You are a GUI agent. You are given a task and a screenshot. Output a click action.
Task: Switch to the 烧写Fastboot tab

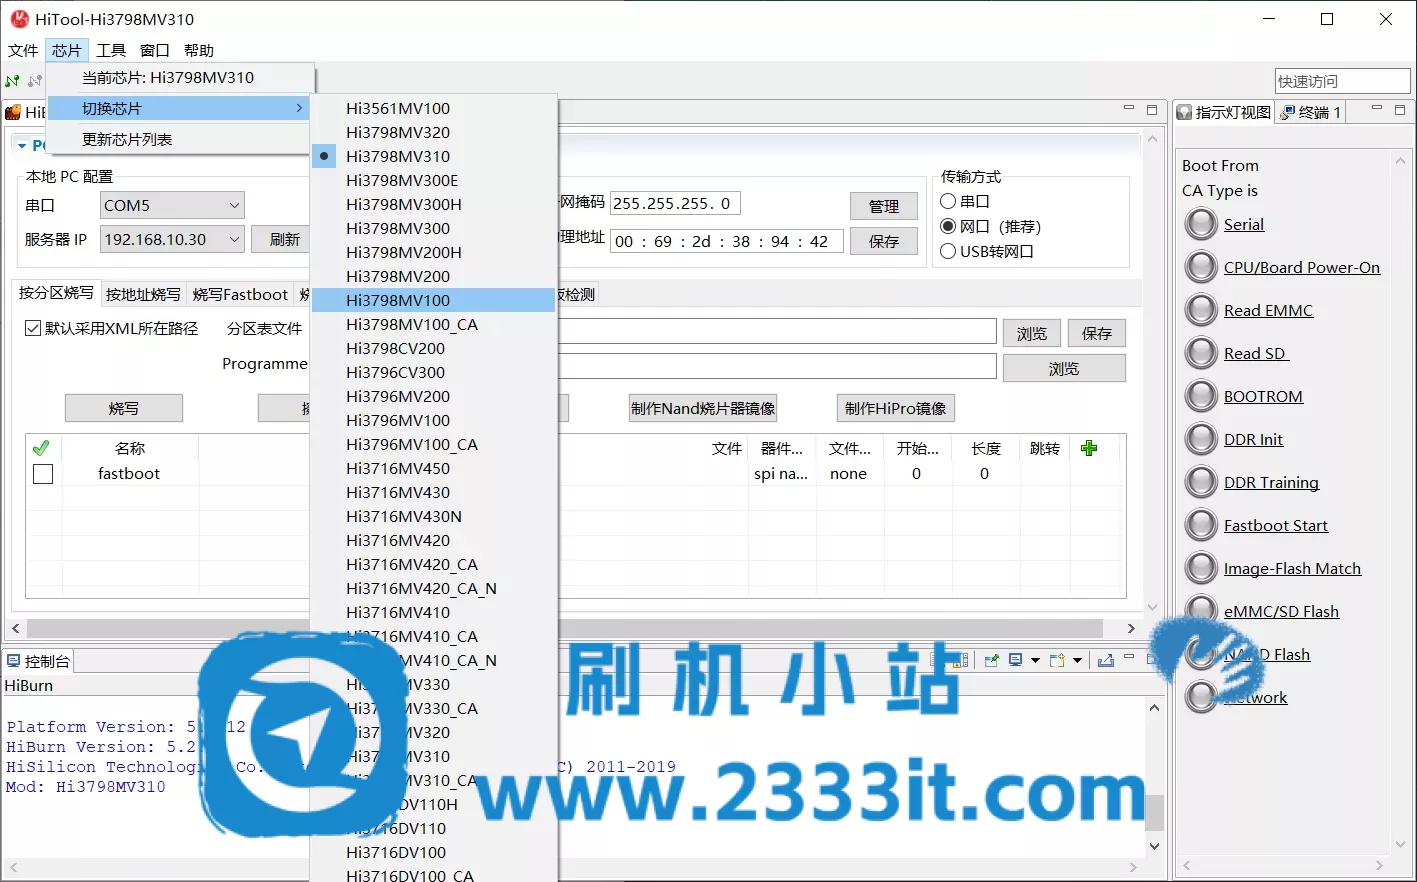(240, 294)
